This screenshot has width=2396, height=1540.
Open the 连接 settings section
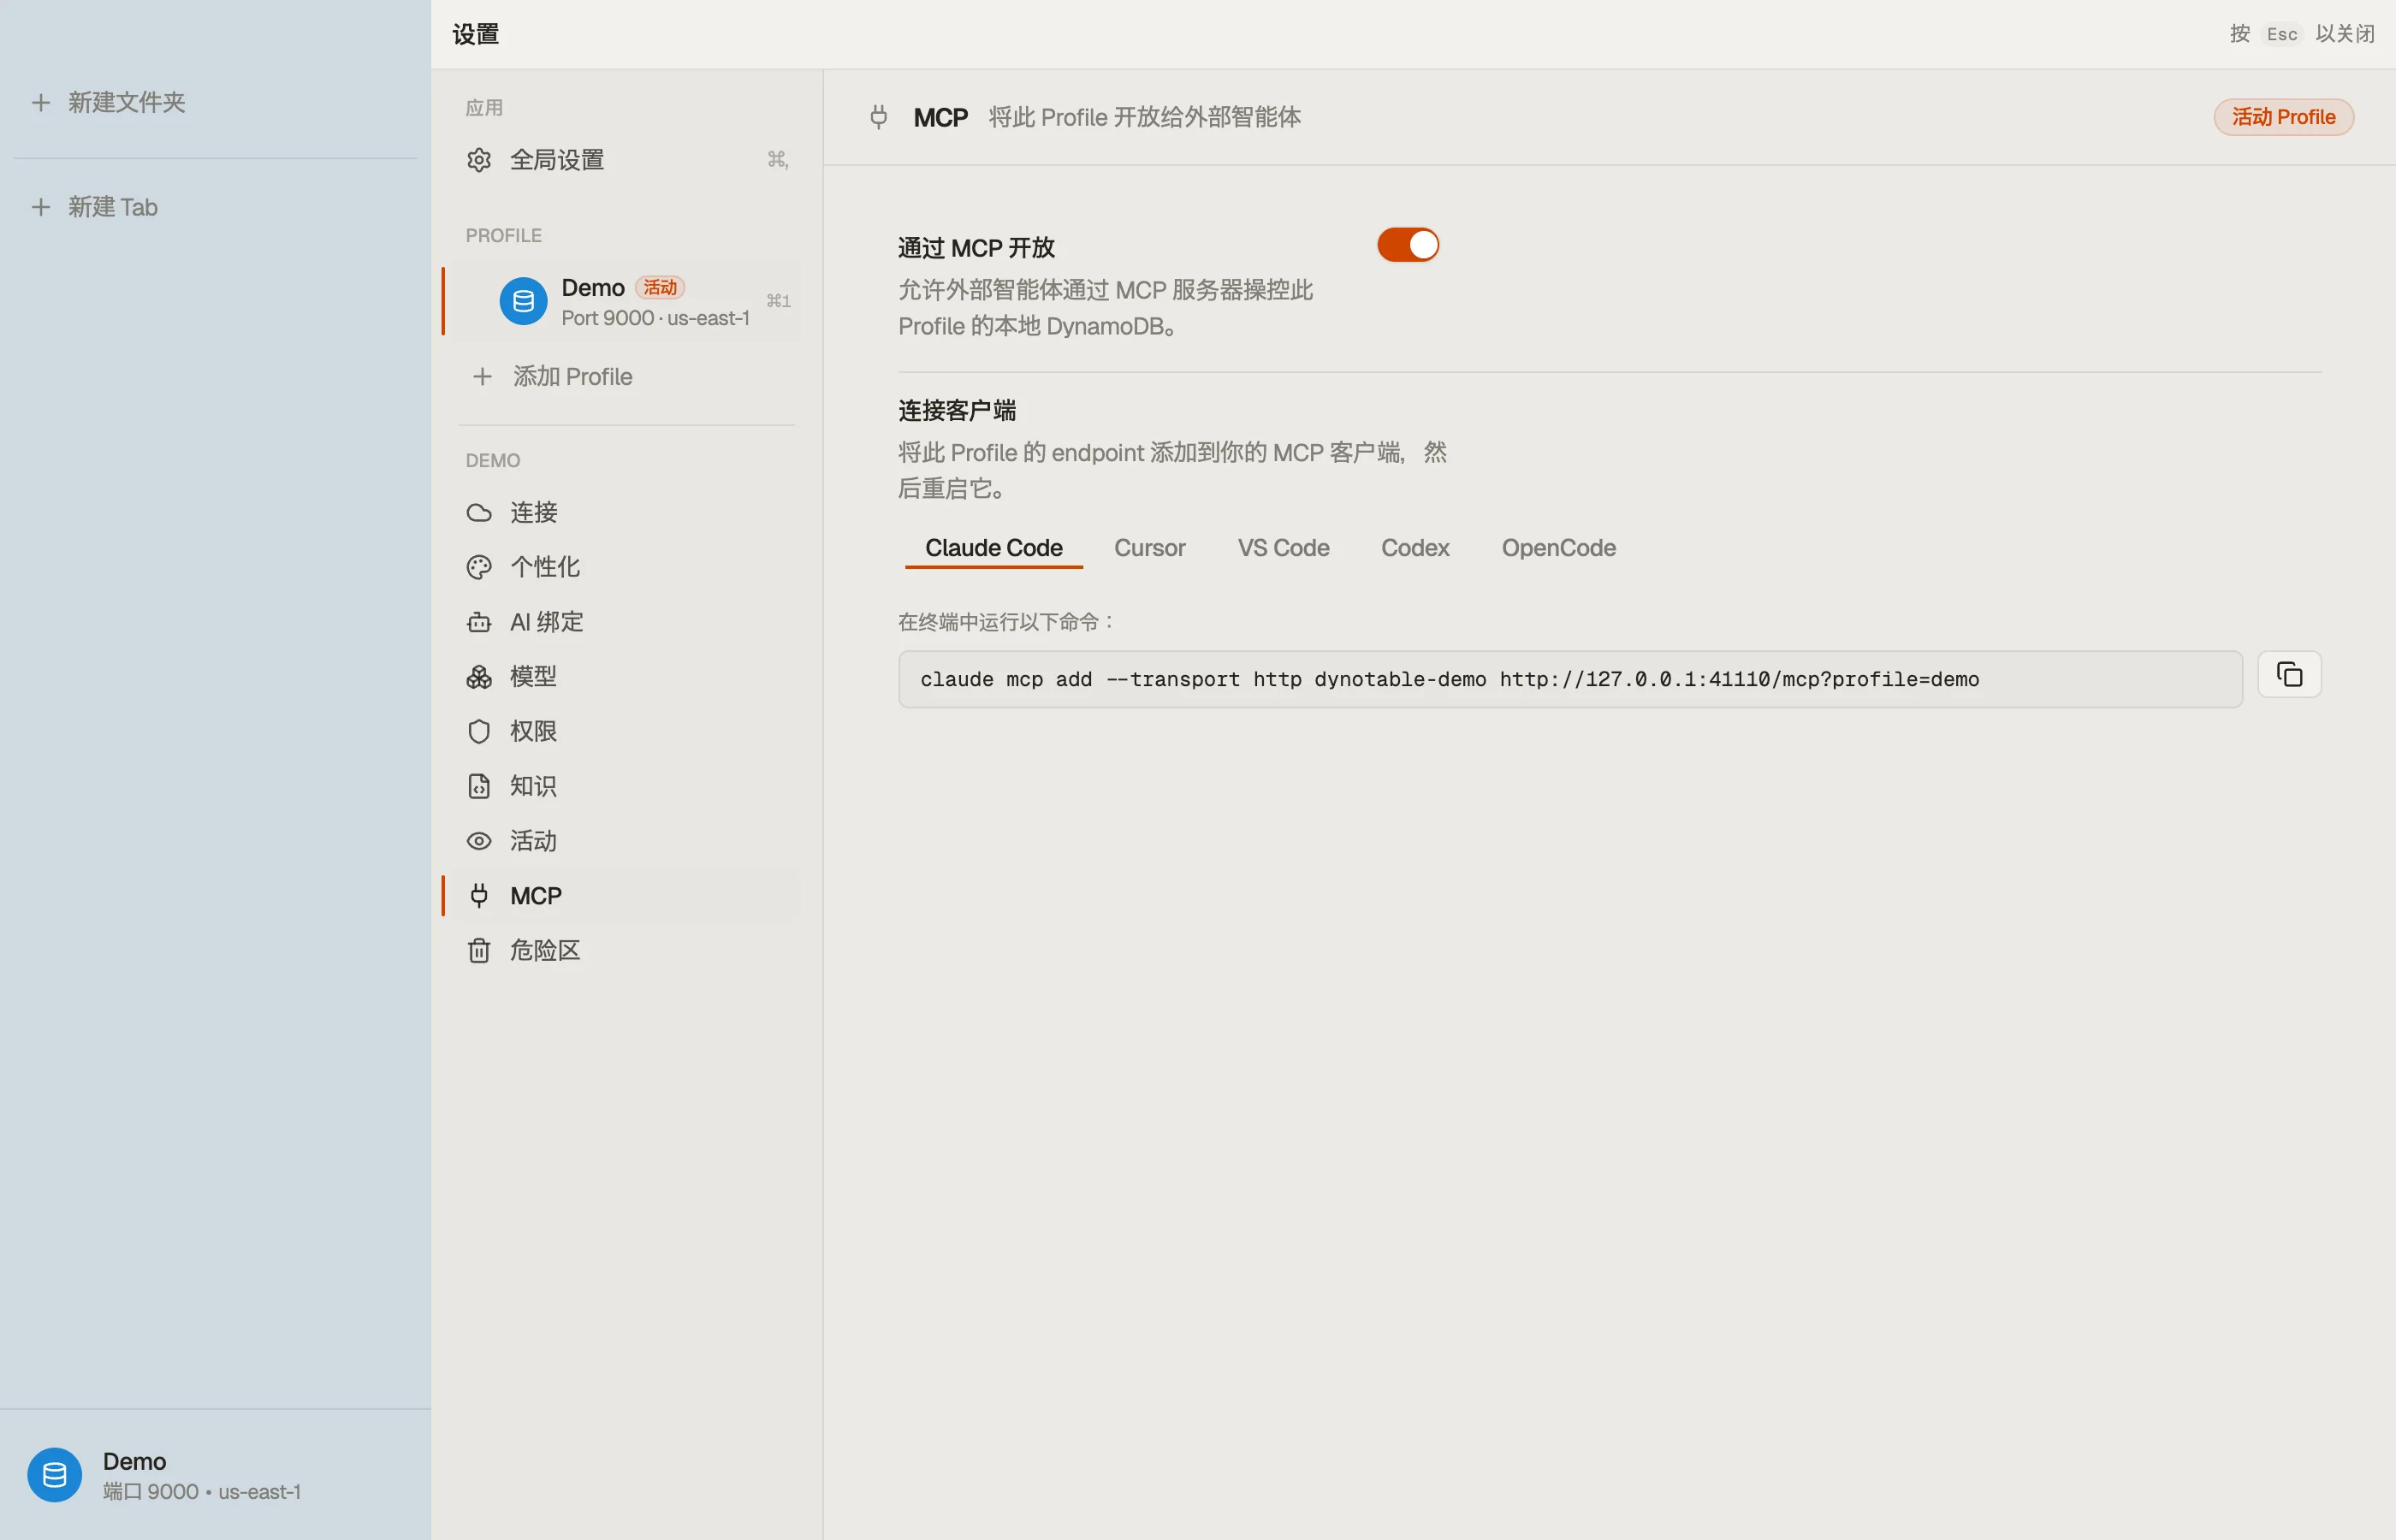(626, 513)
